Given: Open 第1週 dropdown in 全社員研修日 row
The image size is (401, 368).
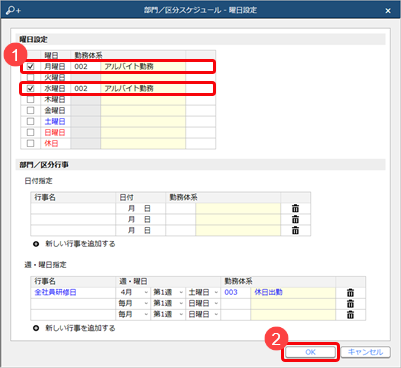Looking at the screenshot, I should (x=168, y=293).
